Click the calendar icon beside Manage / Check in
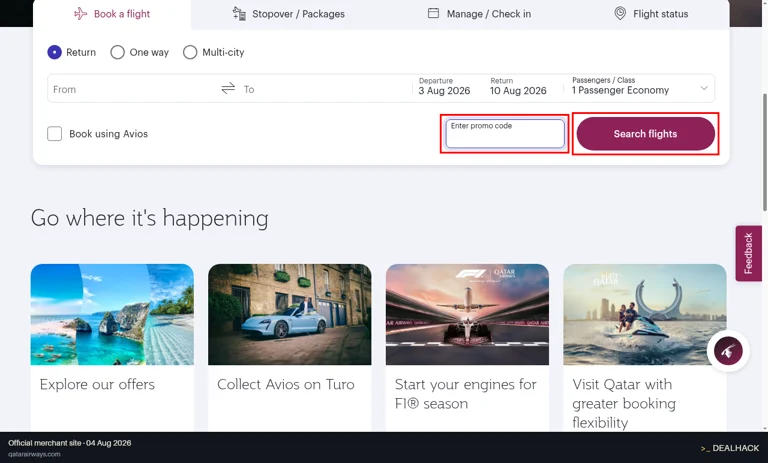Screen dimensions: 768x463 click(x=433, y=13)
